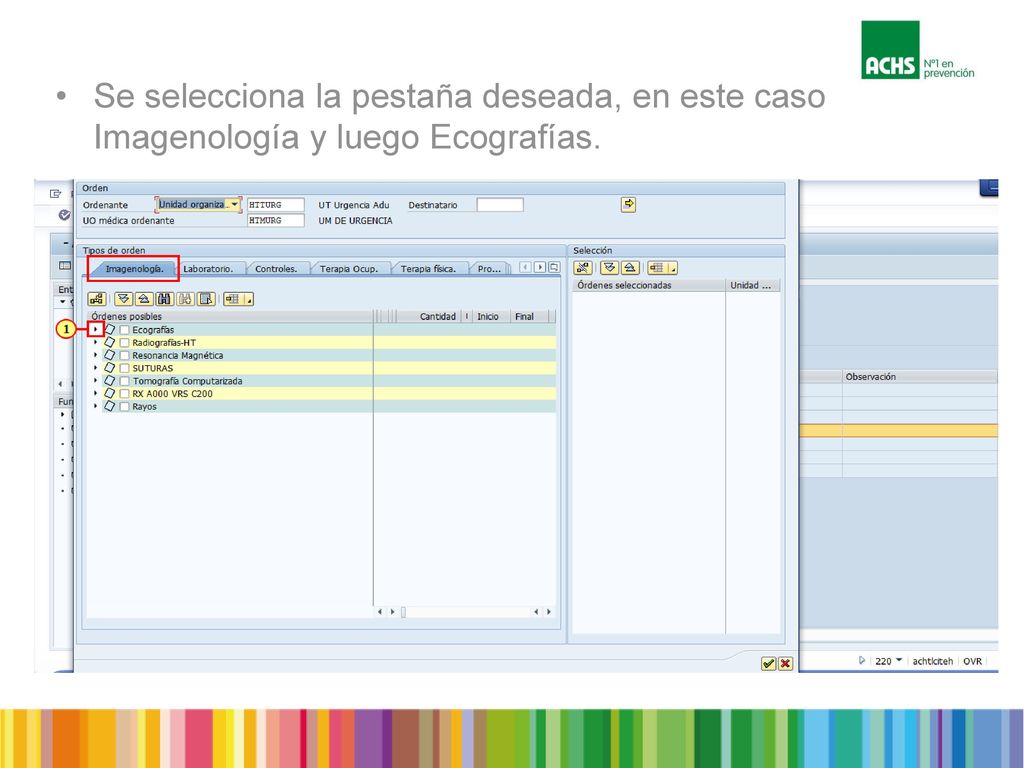Expand the RX A000 VRS C200 node
1024x768 pixels.
click(96, 393)
